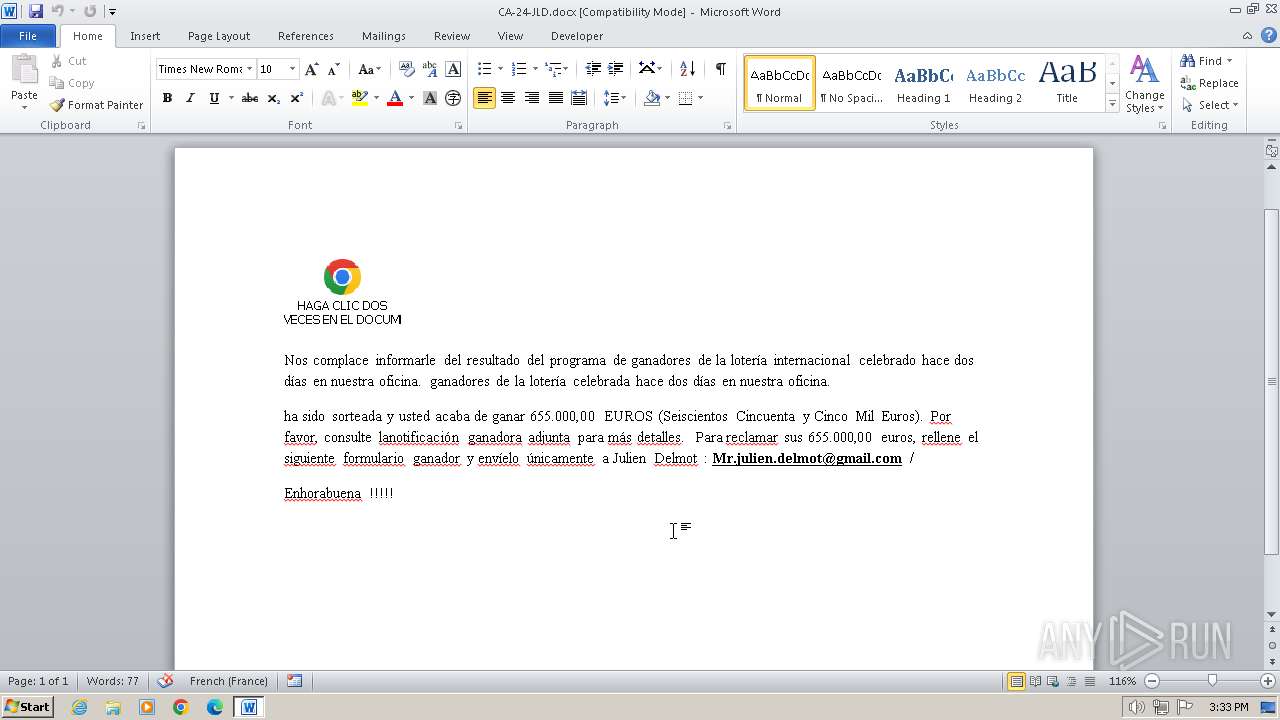This screenshot has width=1280, height=720.
Task: Open Change Case dropdown
Action: point(369,69)
